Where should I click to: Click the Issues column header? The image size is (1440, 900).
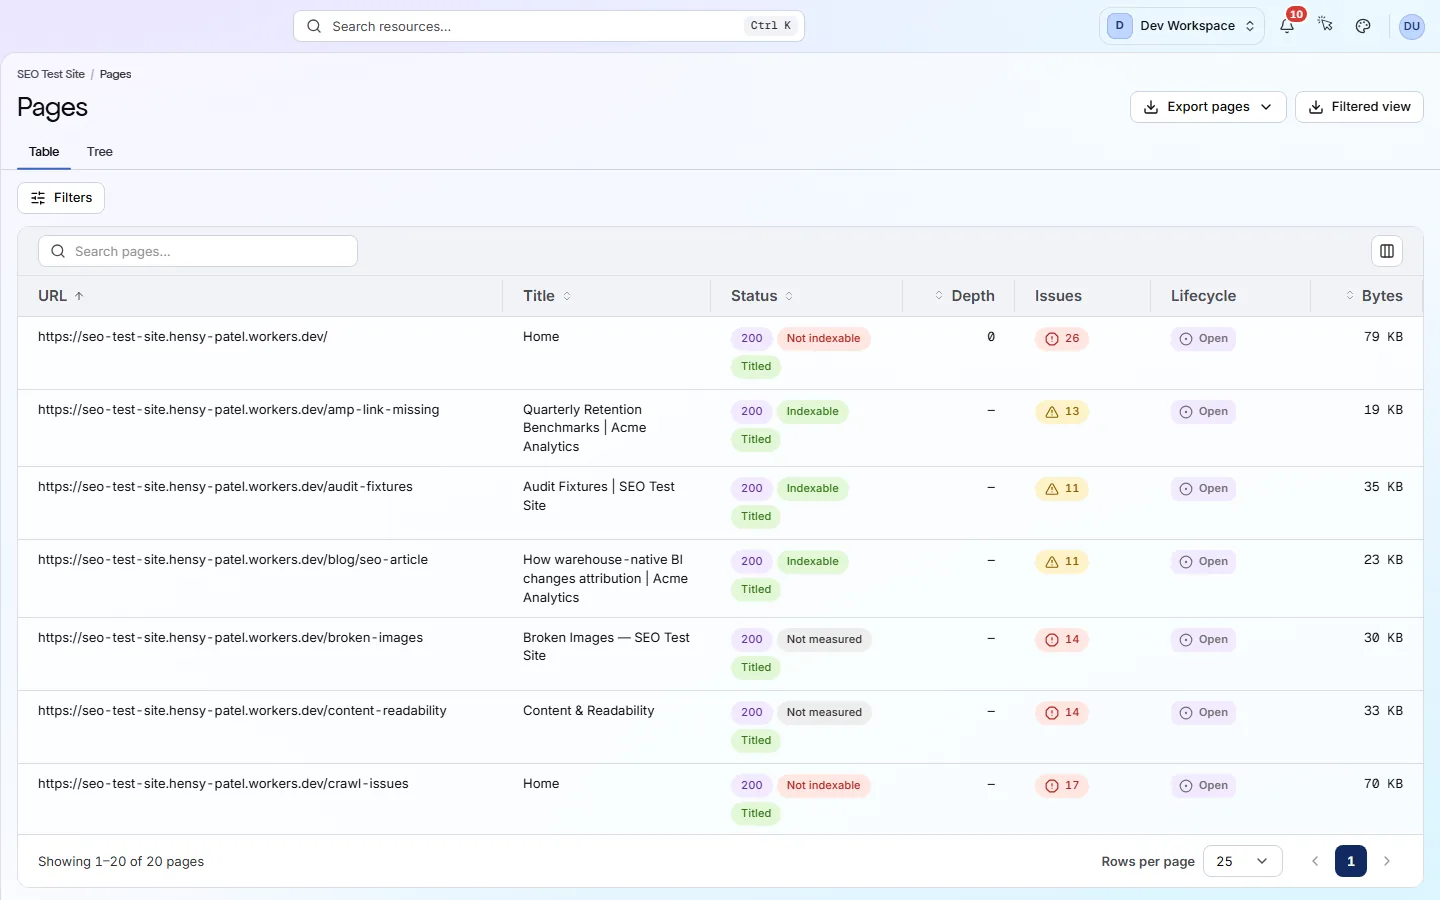[1058, 296]
